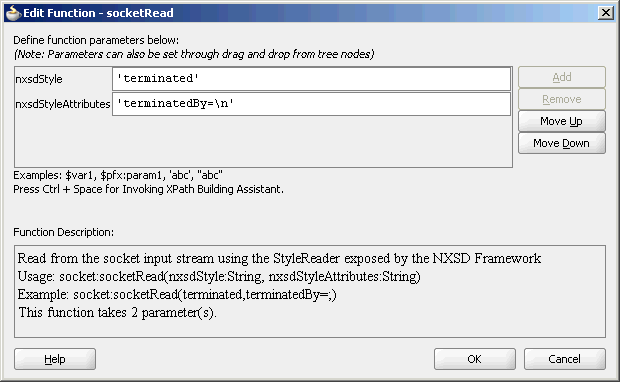This screenshot has height=382, width=620.
Task: Click the 'Examples: $var1' hint text
Action: click(x=118, y=175)
